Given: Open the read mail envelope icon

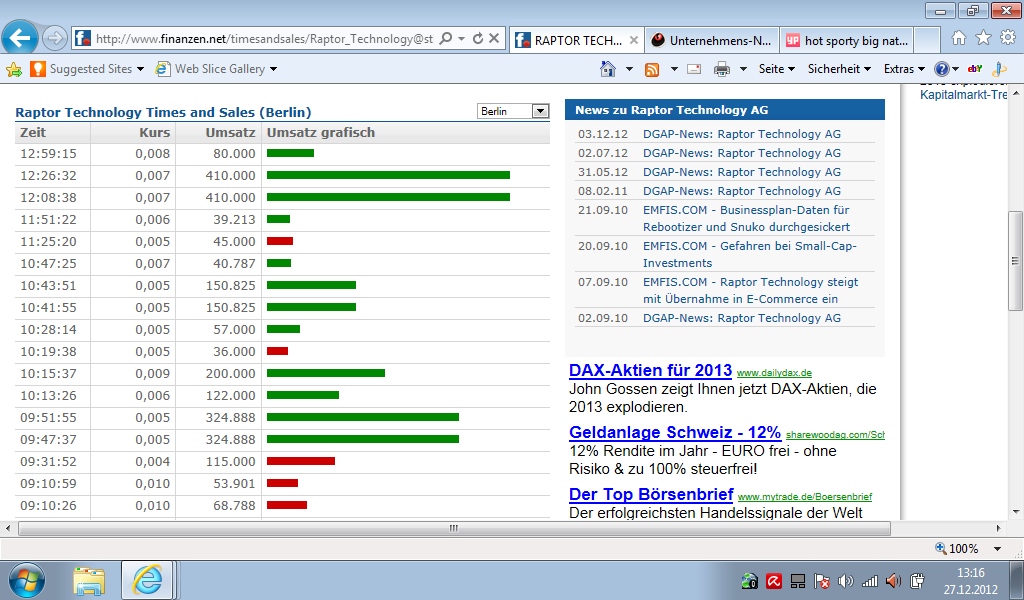Looking at the screenshot, I should click(x=694, y=69).
